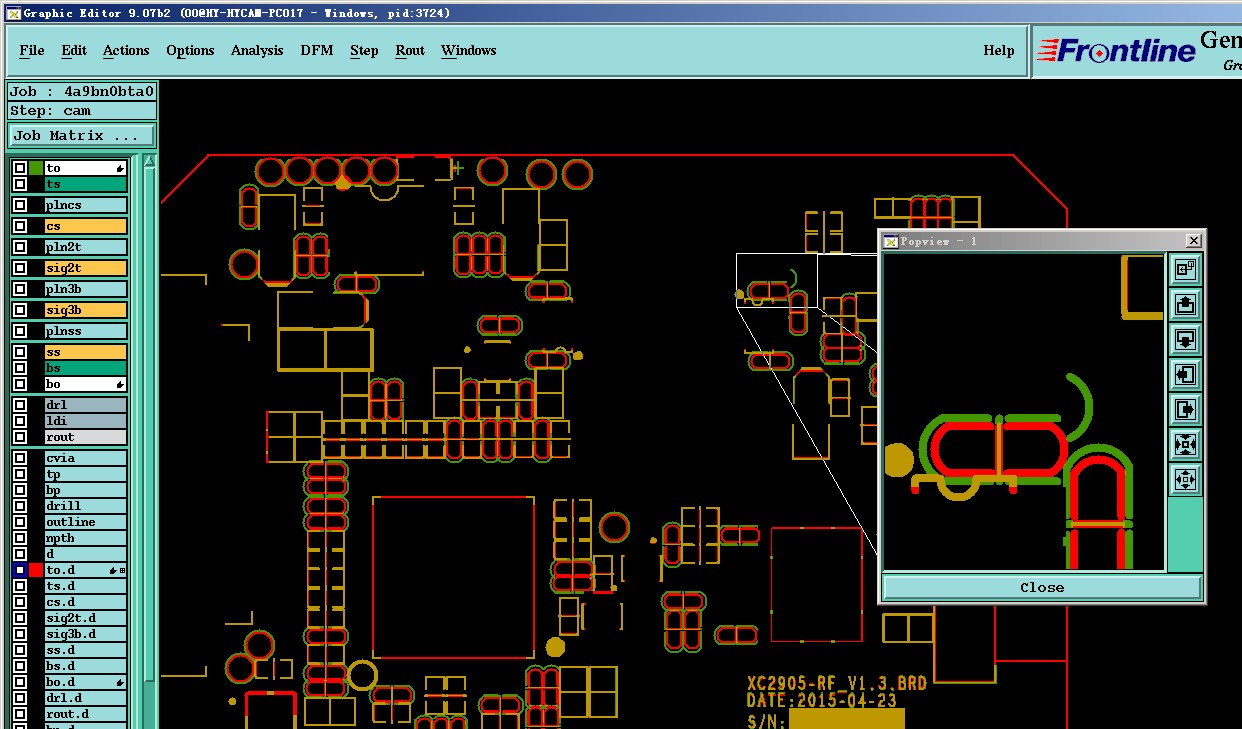Click Close in the Popview window
1242x729 pixels.
[1042, 587]
